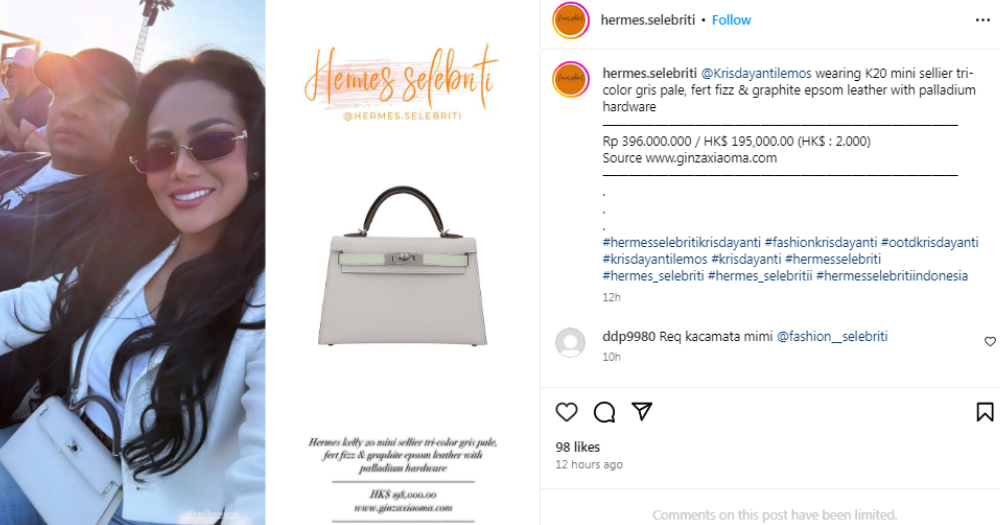Open the @Krisdayantilemos mention link
The height and width of the screenshot is (525, 1000).
pos(756,73)
